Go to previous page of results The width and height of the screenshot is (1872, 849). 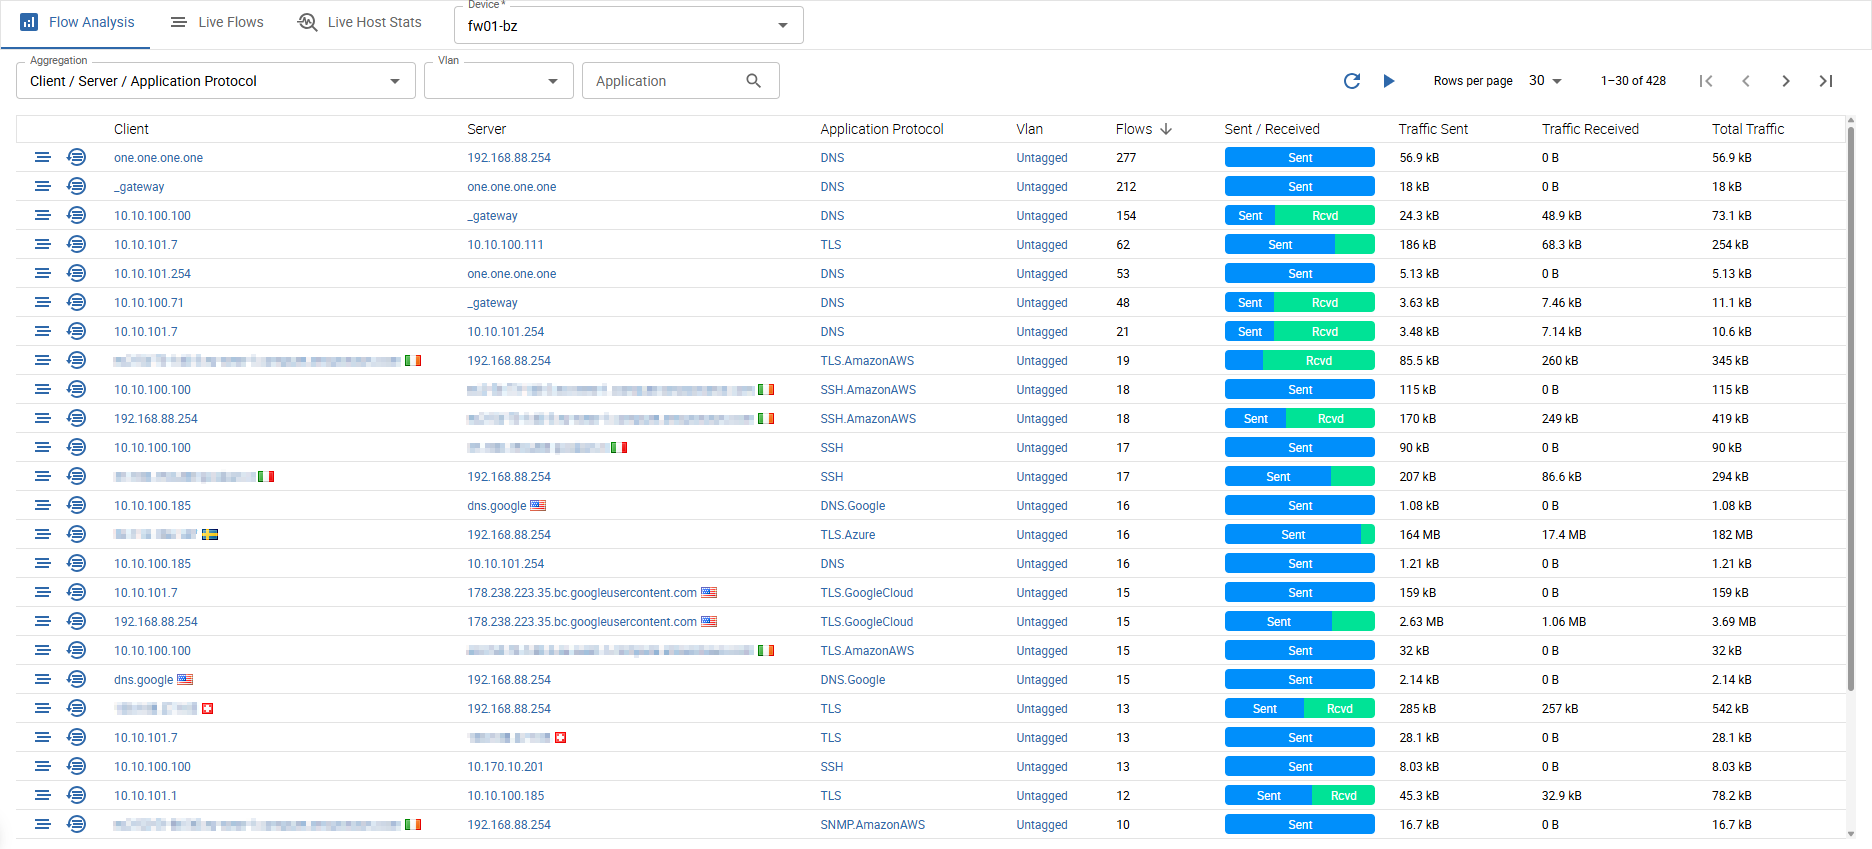(1746, 81)
